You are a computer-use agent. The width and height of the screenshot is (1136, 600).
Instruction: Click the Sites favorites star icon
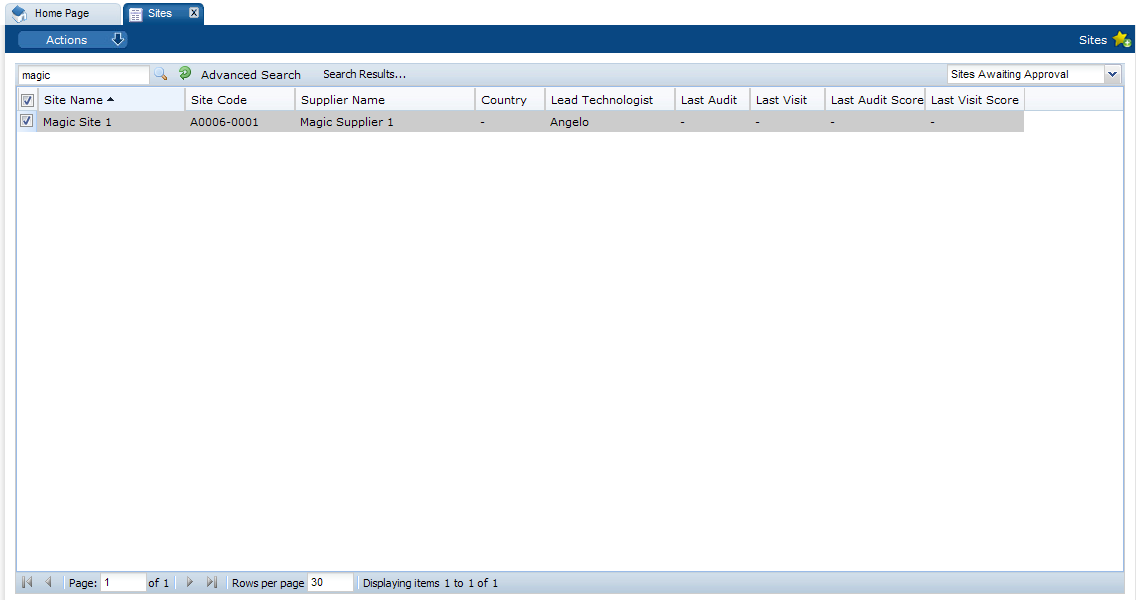pos(1122,39)
